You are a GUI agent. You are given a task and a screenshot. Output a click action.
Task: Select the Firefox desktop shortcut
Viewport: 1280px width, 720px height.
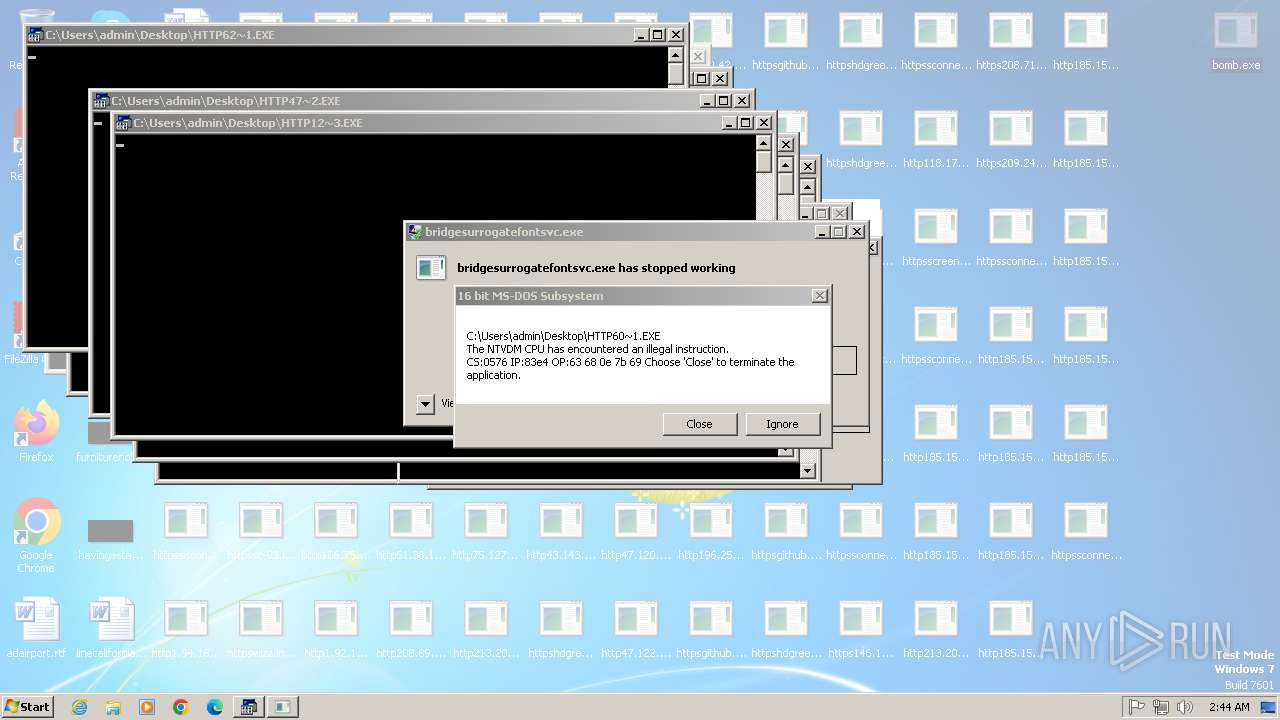tap(36, 432)
